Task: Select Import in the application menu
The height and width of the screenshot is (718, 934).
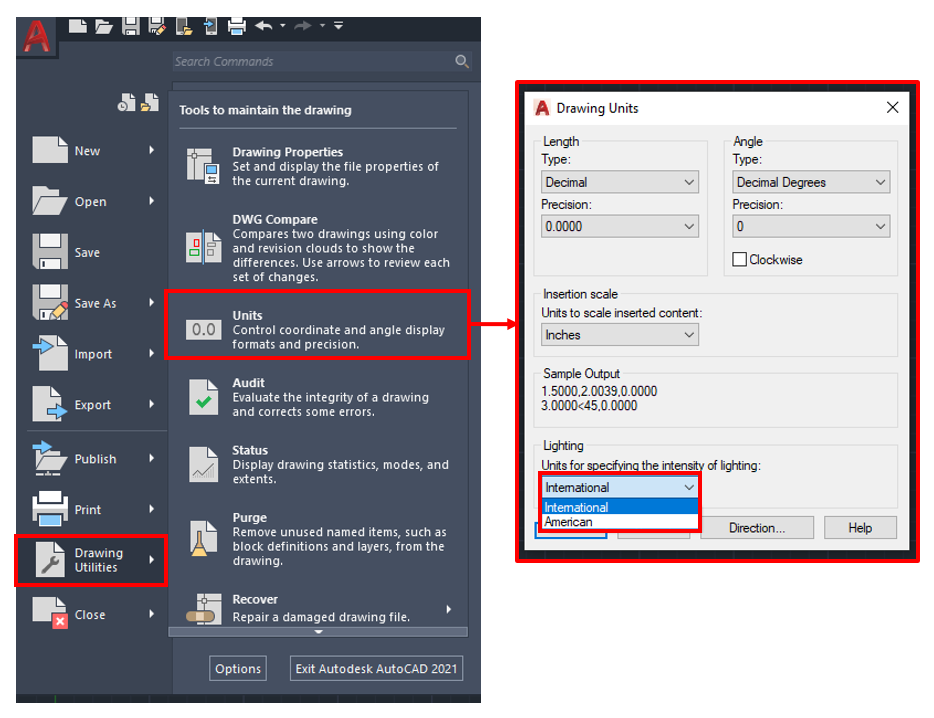Action: coord(94,353)
